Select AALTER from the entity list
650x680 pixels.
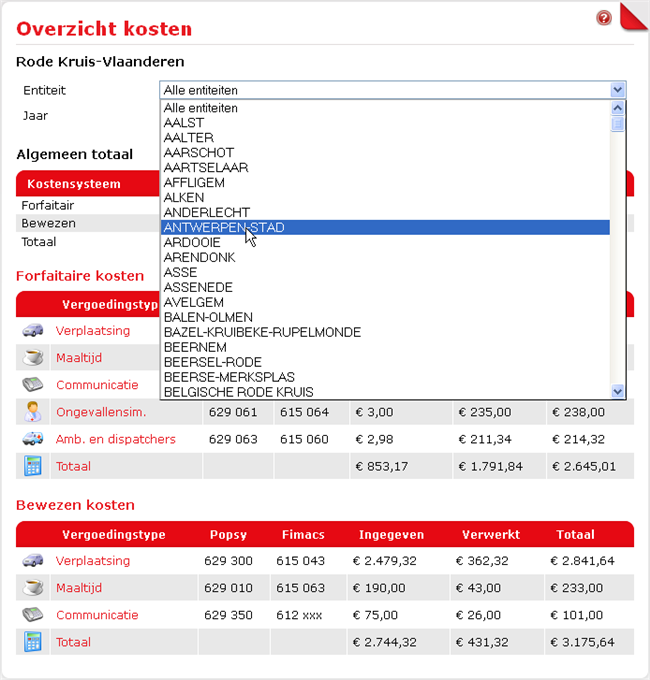385,137
